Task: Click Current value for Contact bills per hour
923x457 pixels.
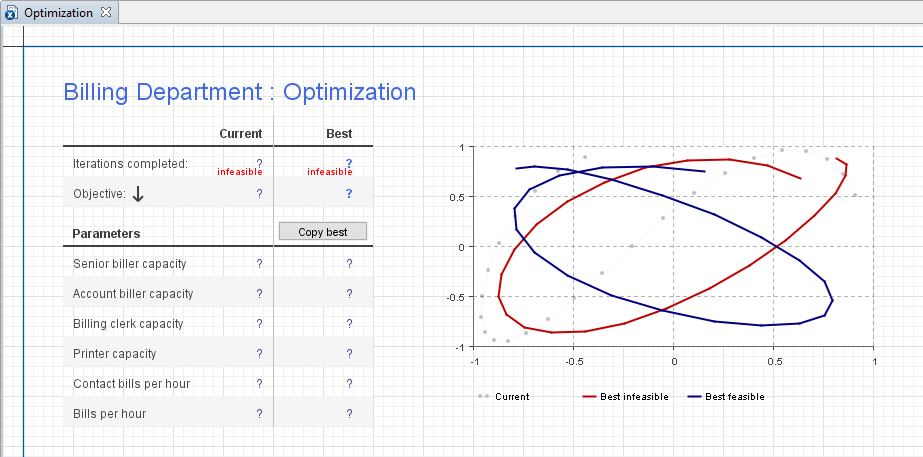Action: click(x=260, y=384)
